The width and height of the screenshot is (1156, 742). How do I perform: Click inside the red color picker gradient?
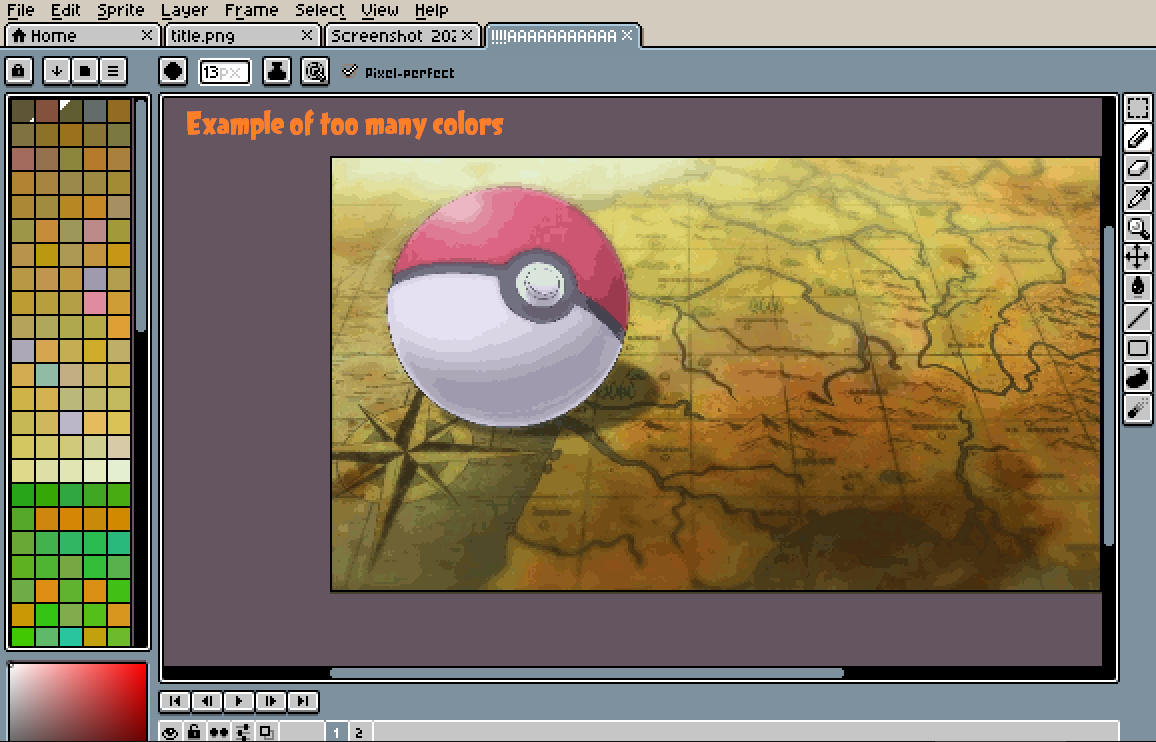coord(77,701)
